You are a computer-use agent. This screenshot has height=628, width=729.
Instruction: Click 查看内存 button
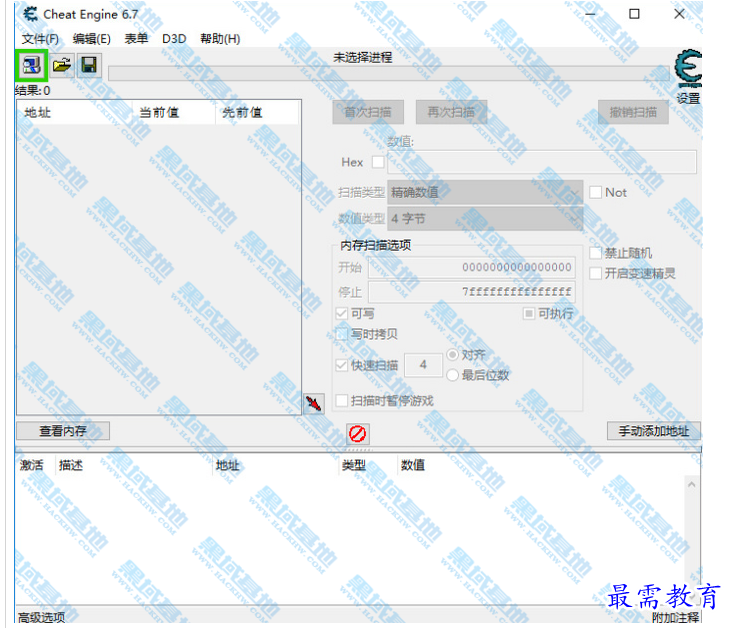tap(63, 431)
